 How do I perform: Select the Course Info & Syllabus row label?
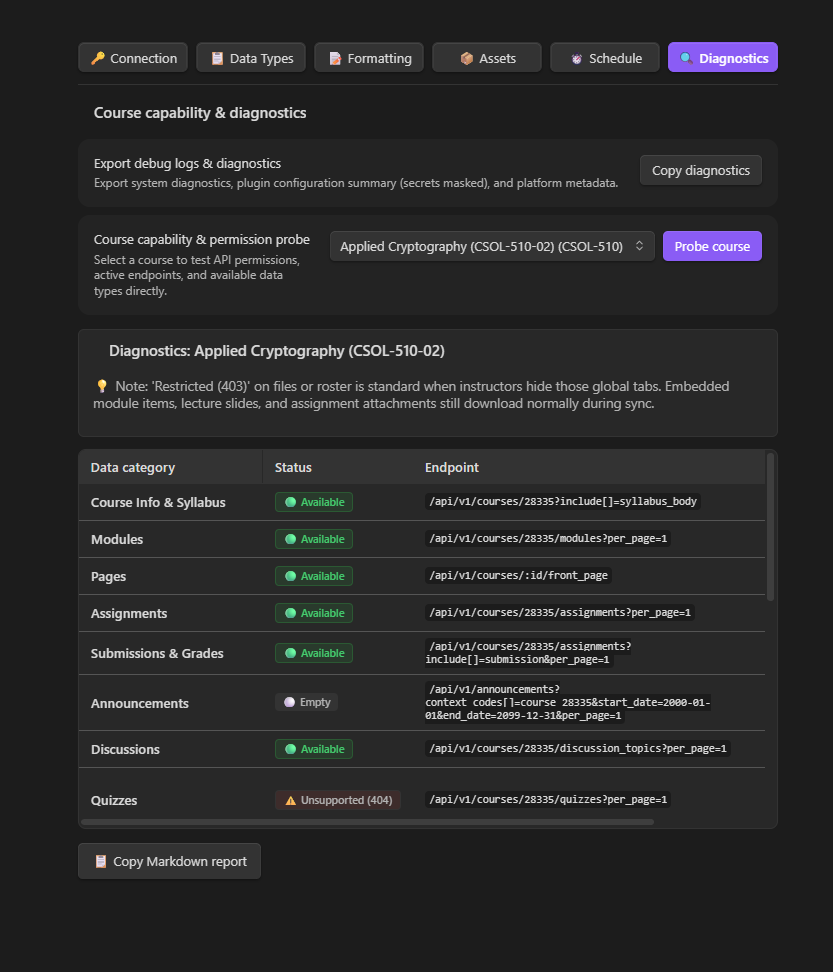158,503
